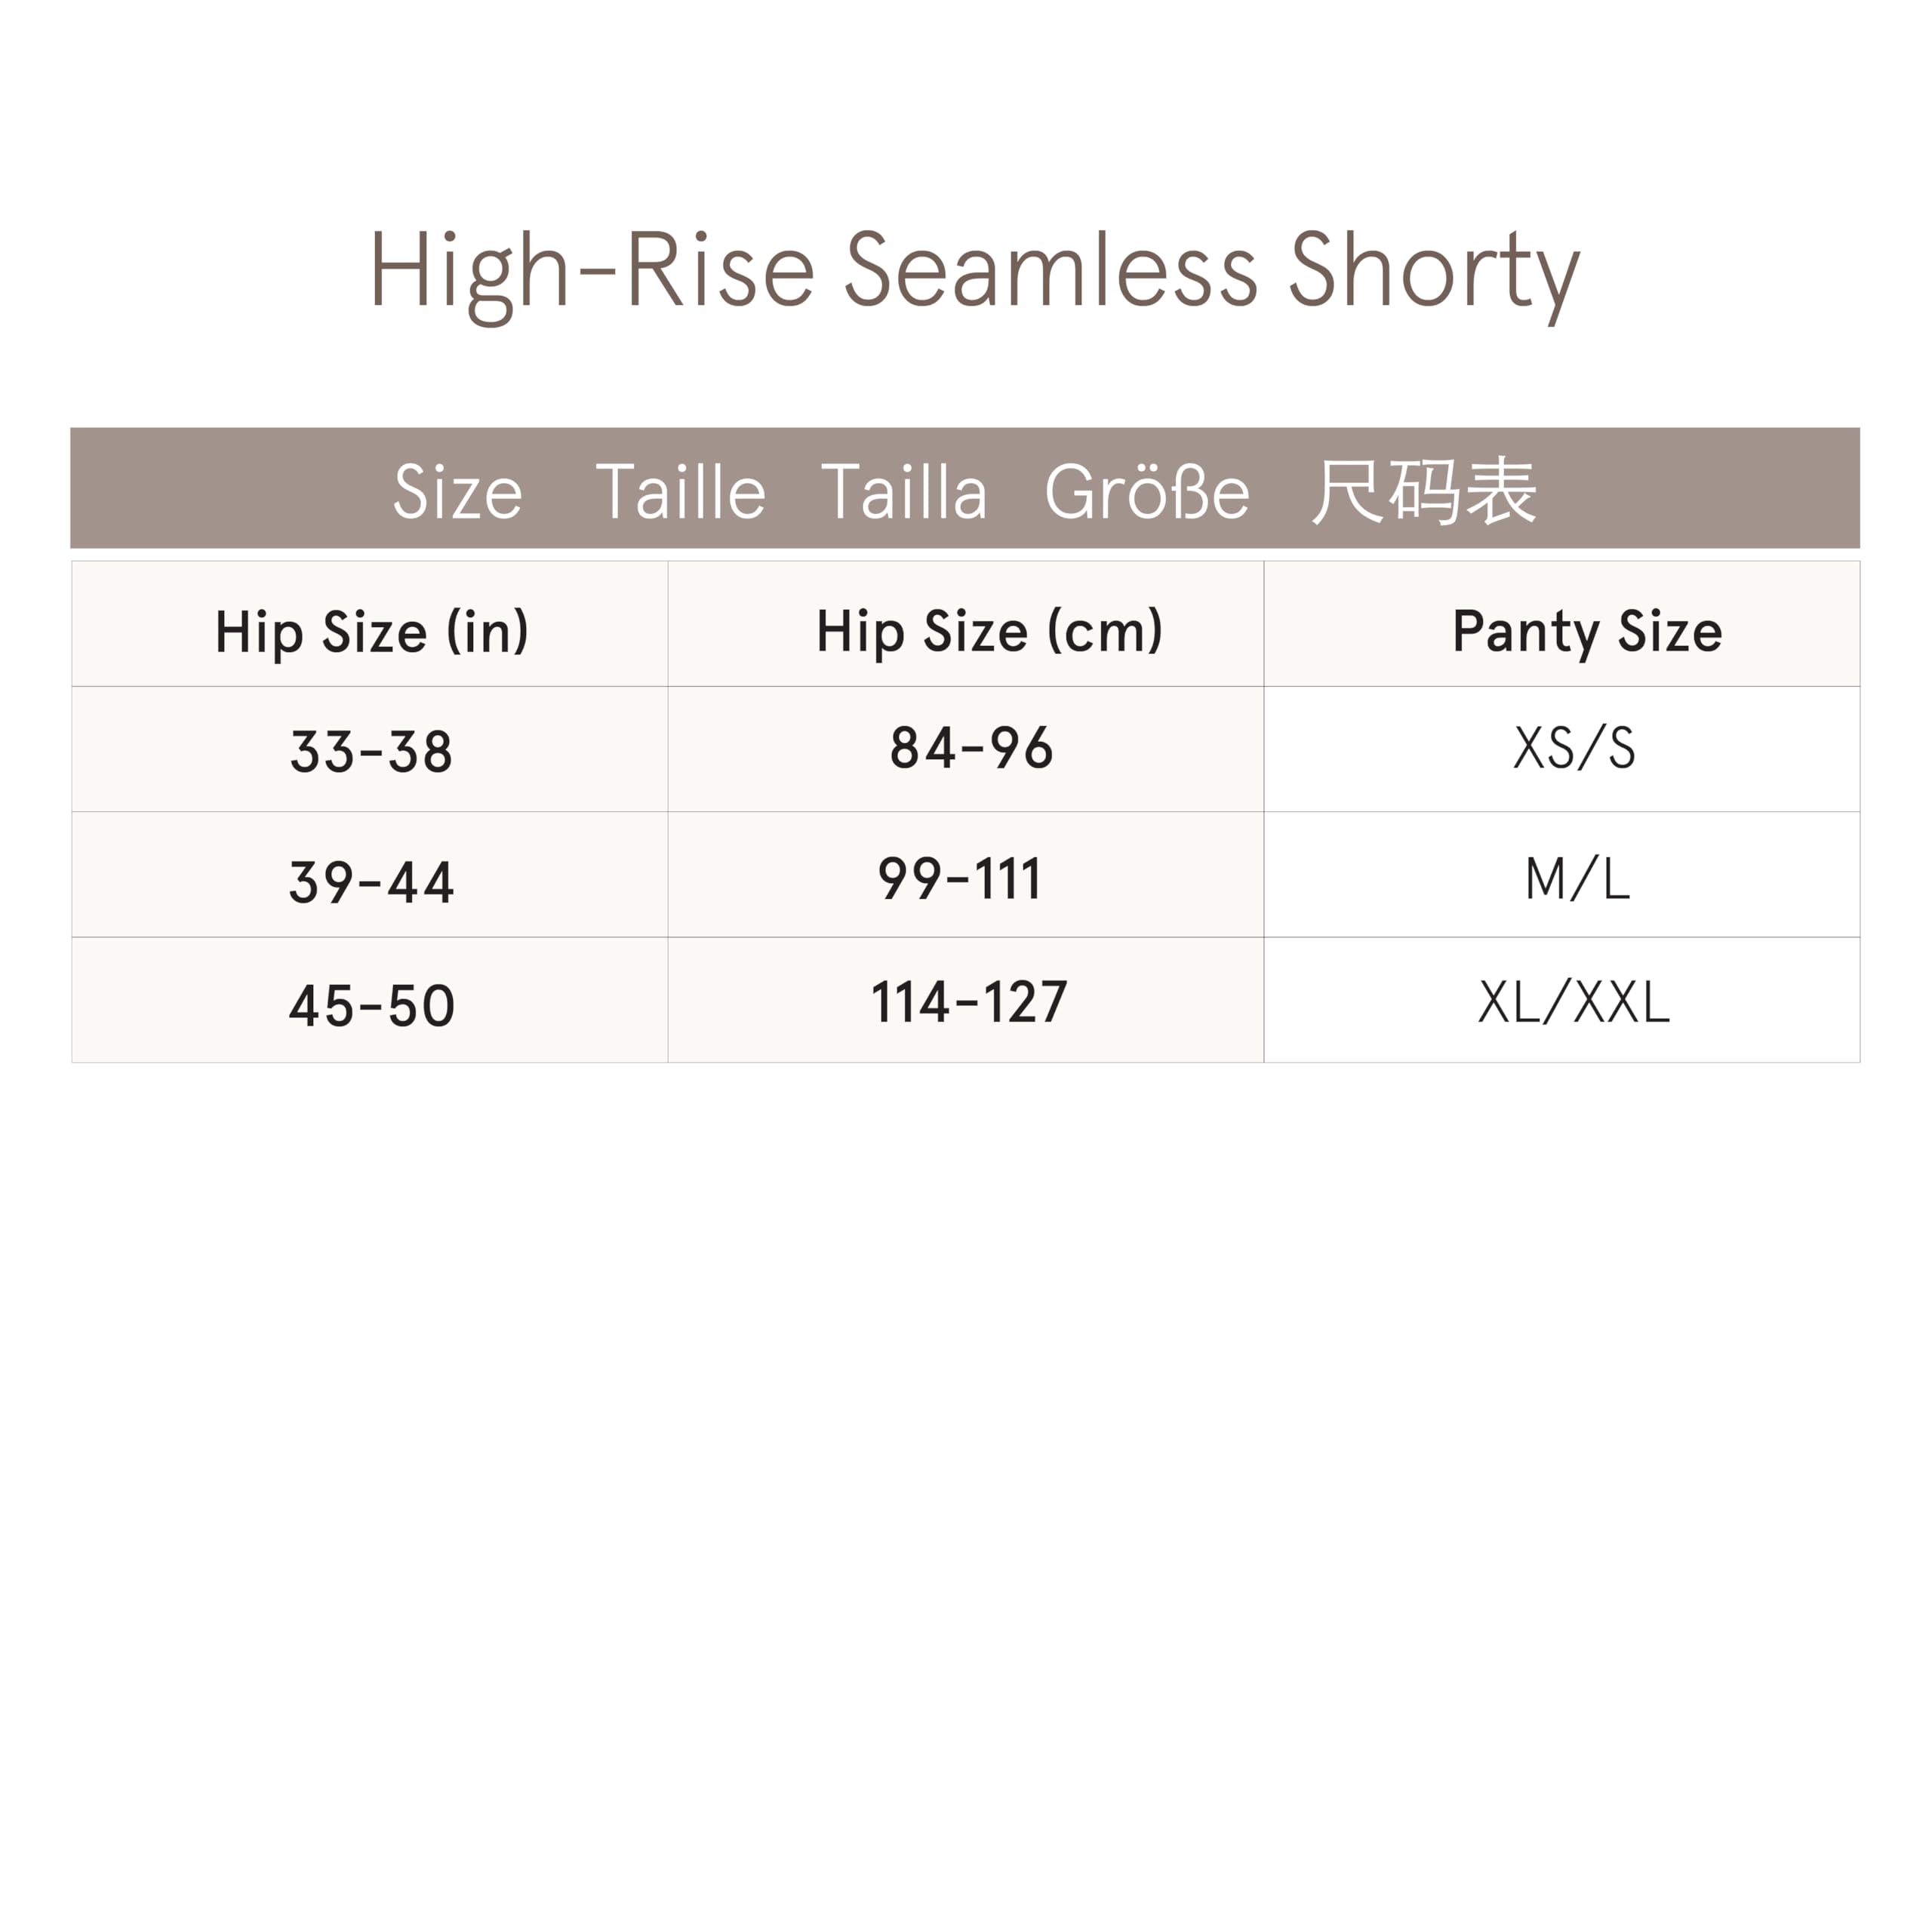Screen dimensions: 1932x1932
Task: Click the "Hip Size (in)" column header
Action: (x=371, y=632)
